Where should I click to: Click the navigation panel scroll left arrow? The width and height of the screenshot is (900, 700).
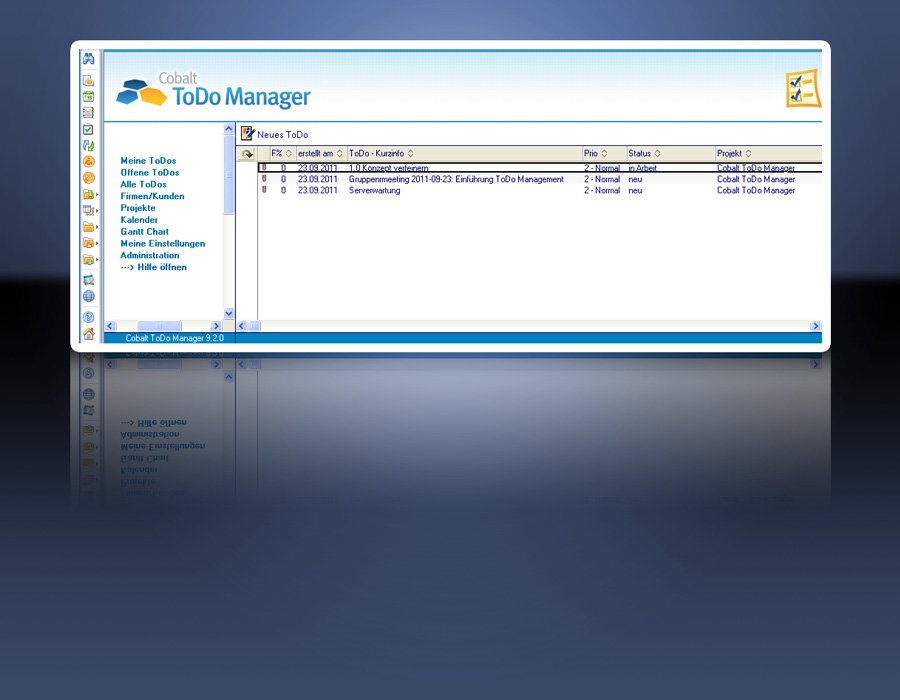pyautogui.click(x=110, y=326)
